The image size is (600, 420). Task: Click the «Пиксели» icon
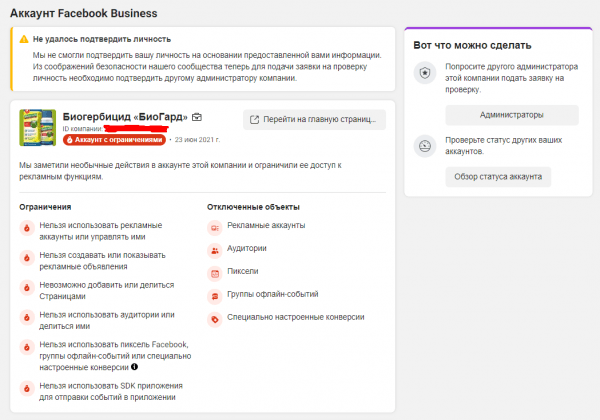(x=215, y=274)
